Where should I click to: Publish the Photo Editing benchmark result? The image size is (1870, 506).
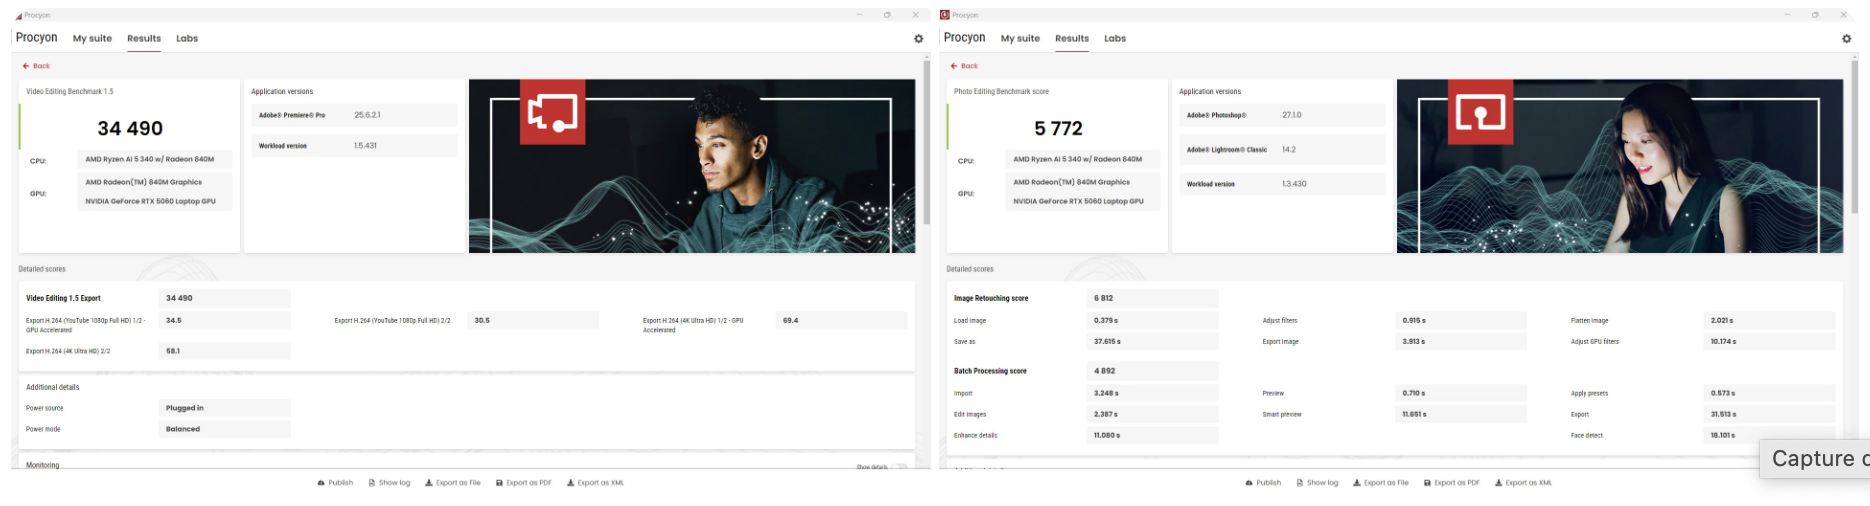(x=1263, y=483)
